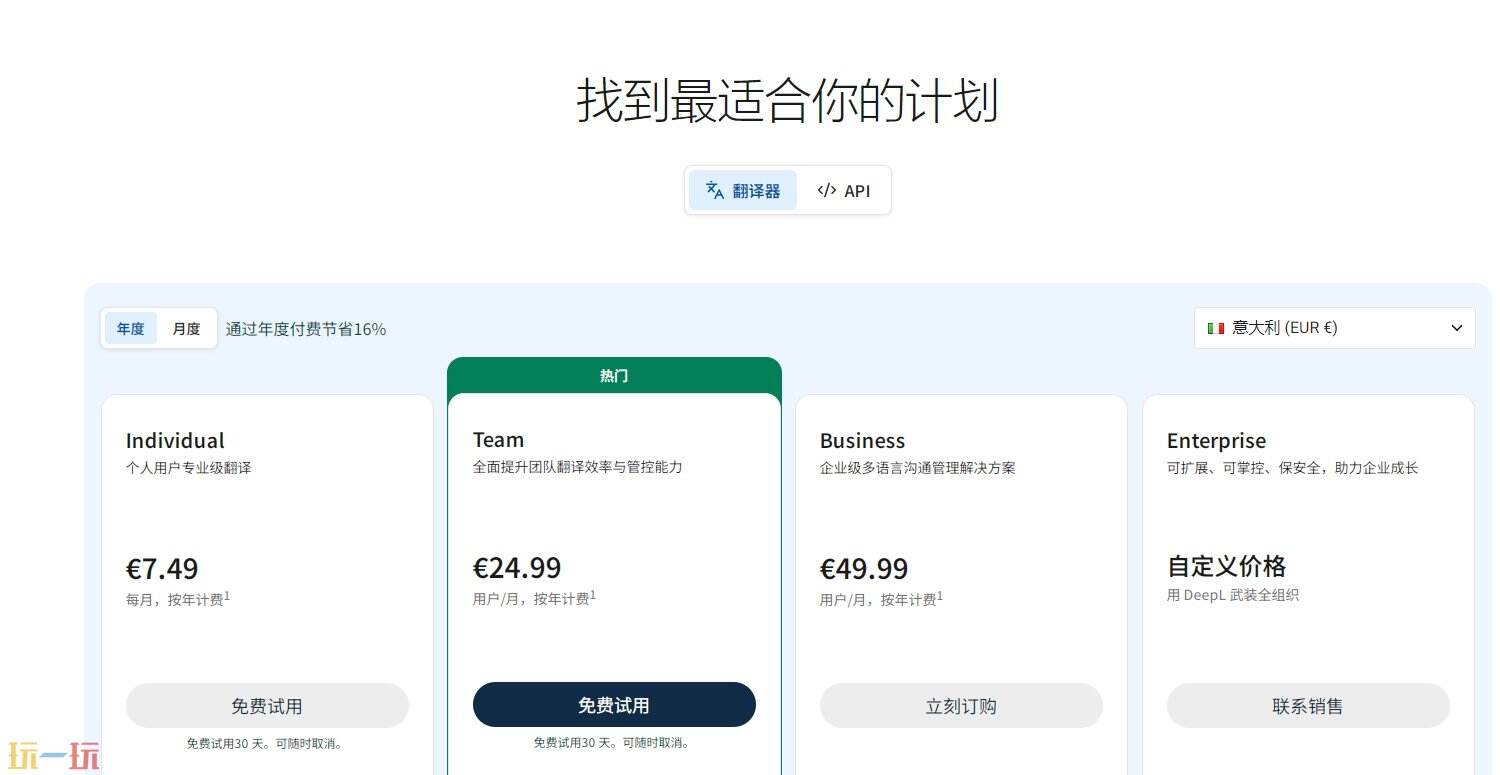Click 免费试用 on the Individual plan
Image resolution: width=1500 pixels, height=775 pixels.
(x=266, y=705)
